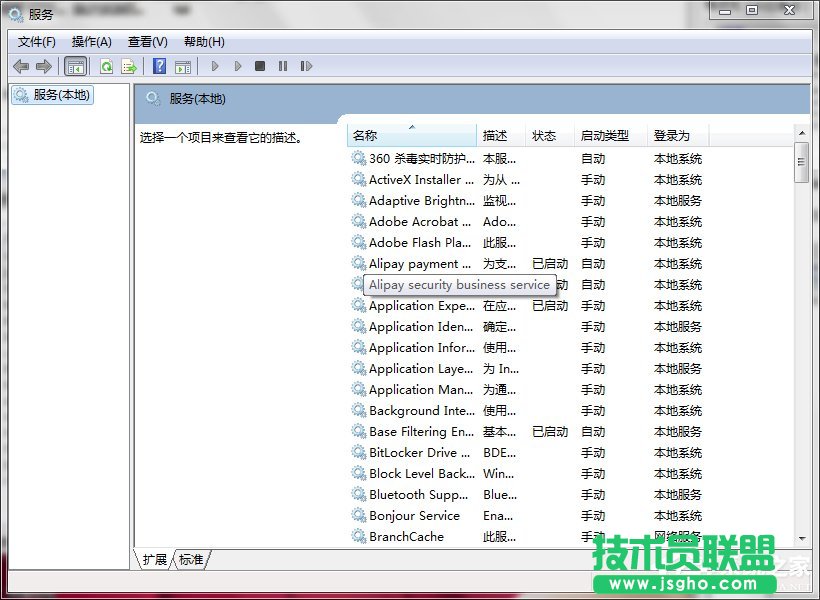
Task: Stop the selected service
Action: (259, 66)
